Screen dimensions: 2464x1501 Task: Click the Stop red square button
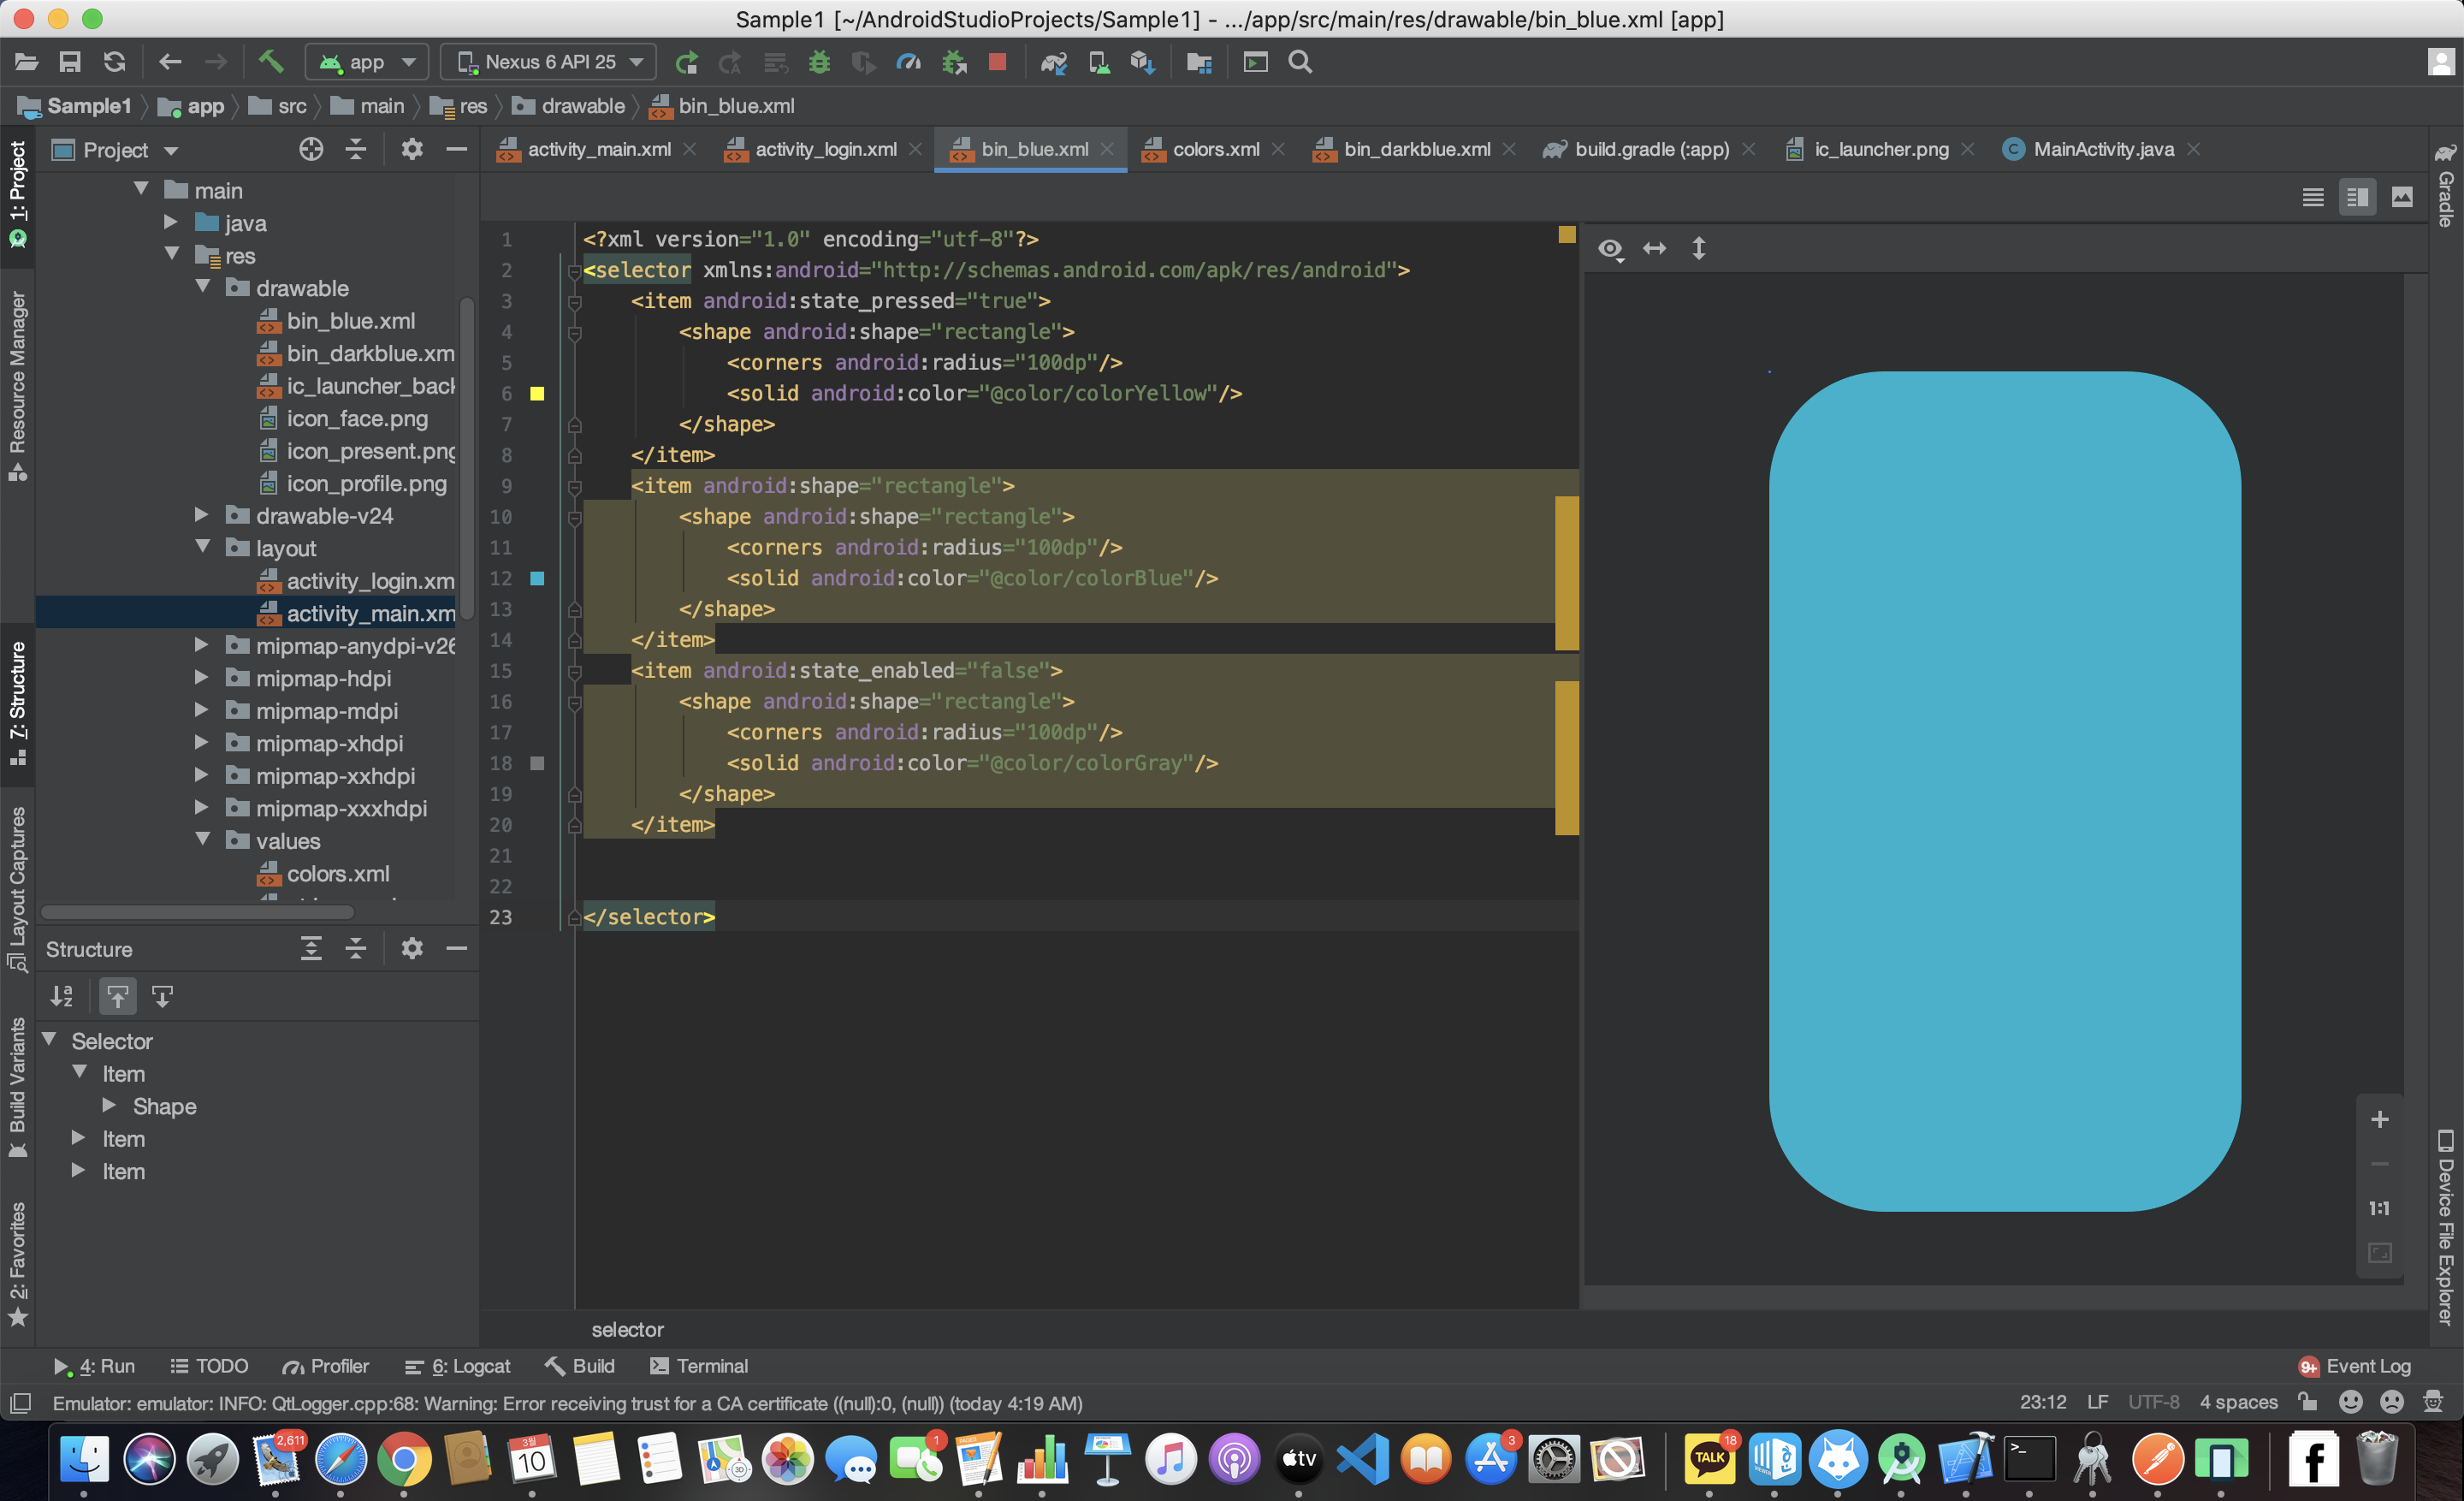[x=997, y=62]
